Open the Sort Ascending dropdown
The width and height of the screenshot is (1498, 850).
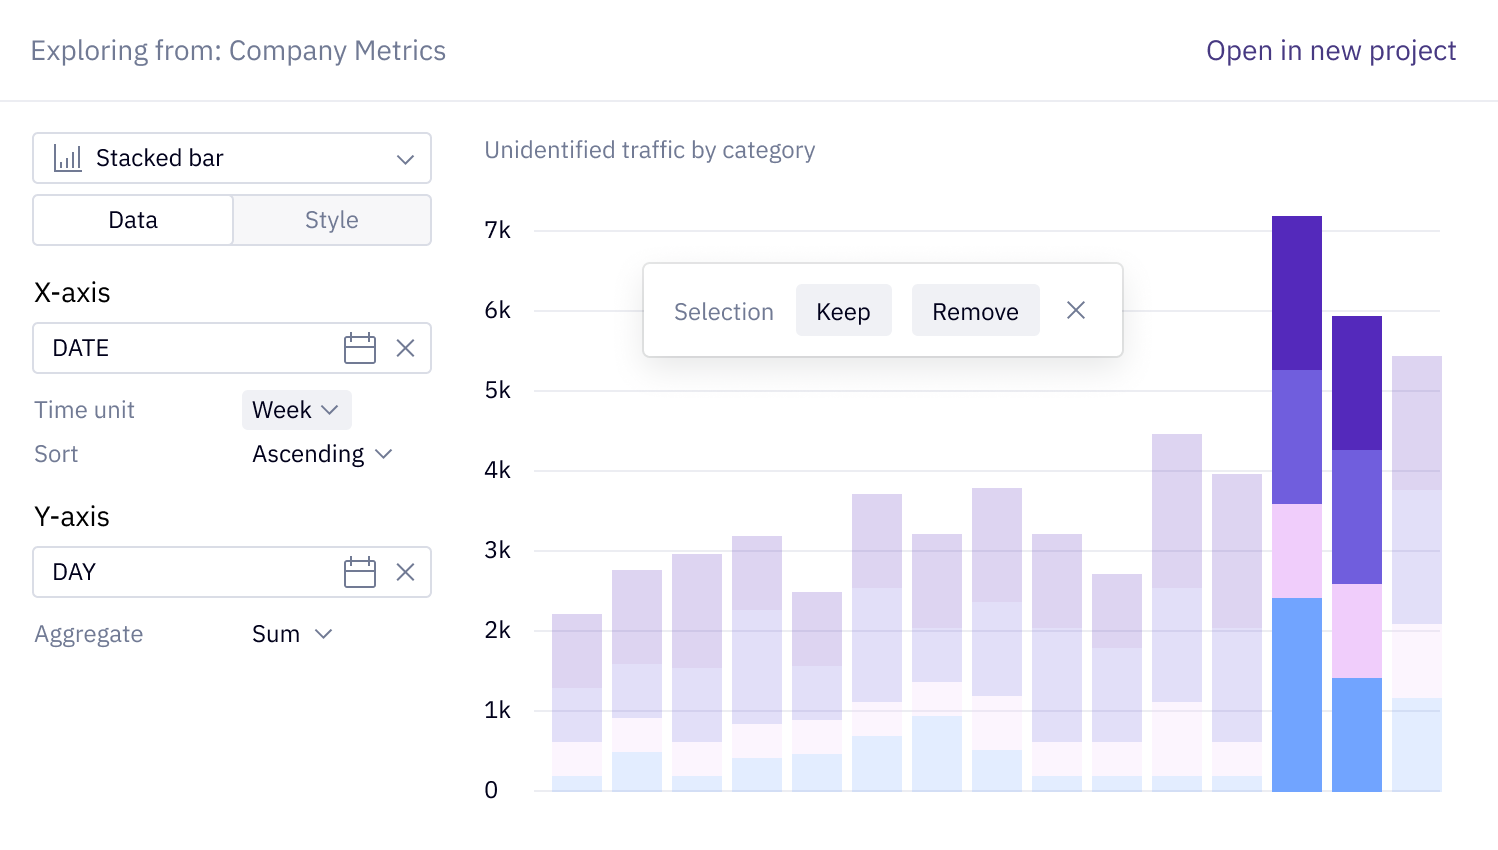(x=322, y=454)
